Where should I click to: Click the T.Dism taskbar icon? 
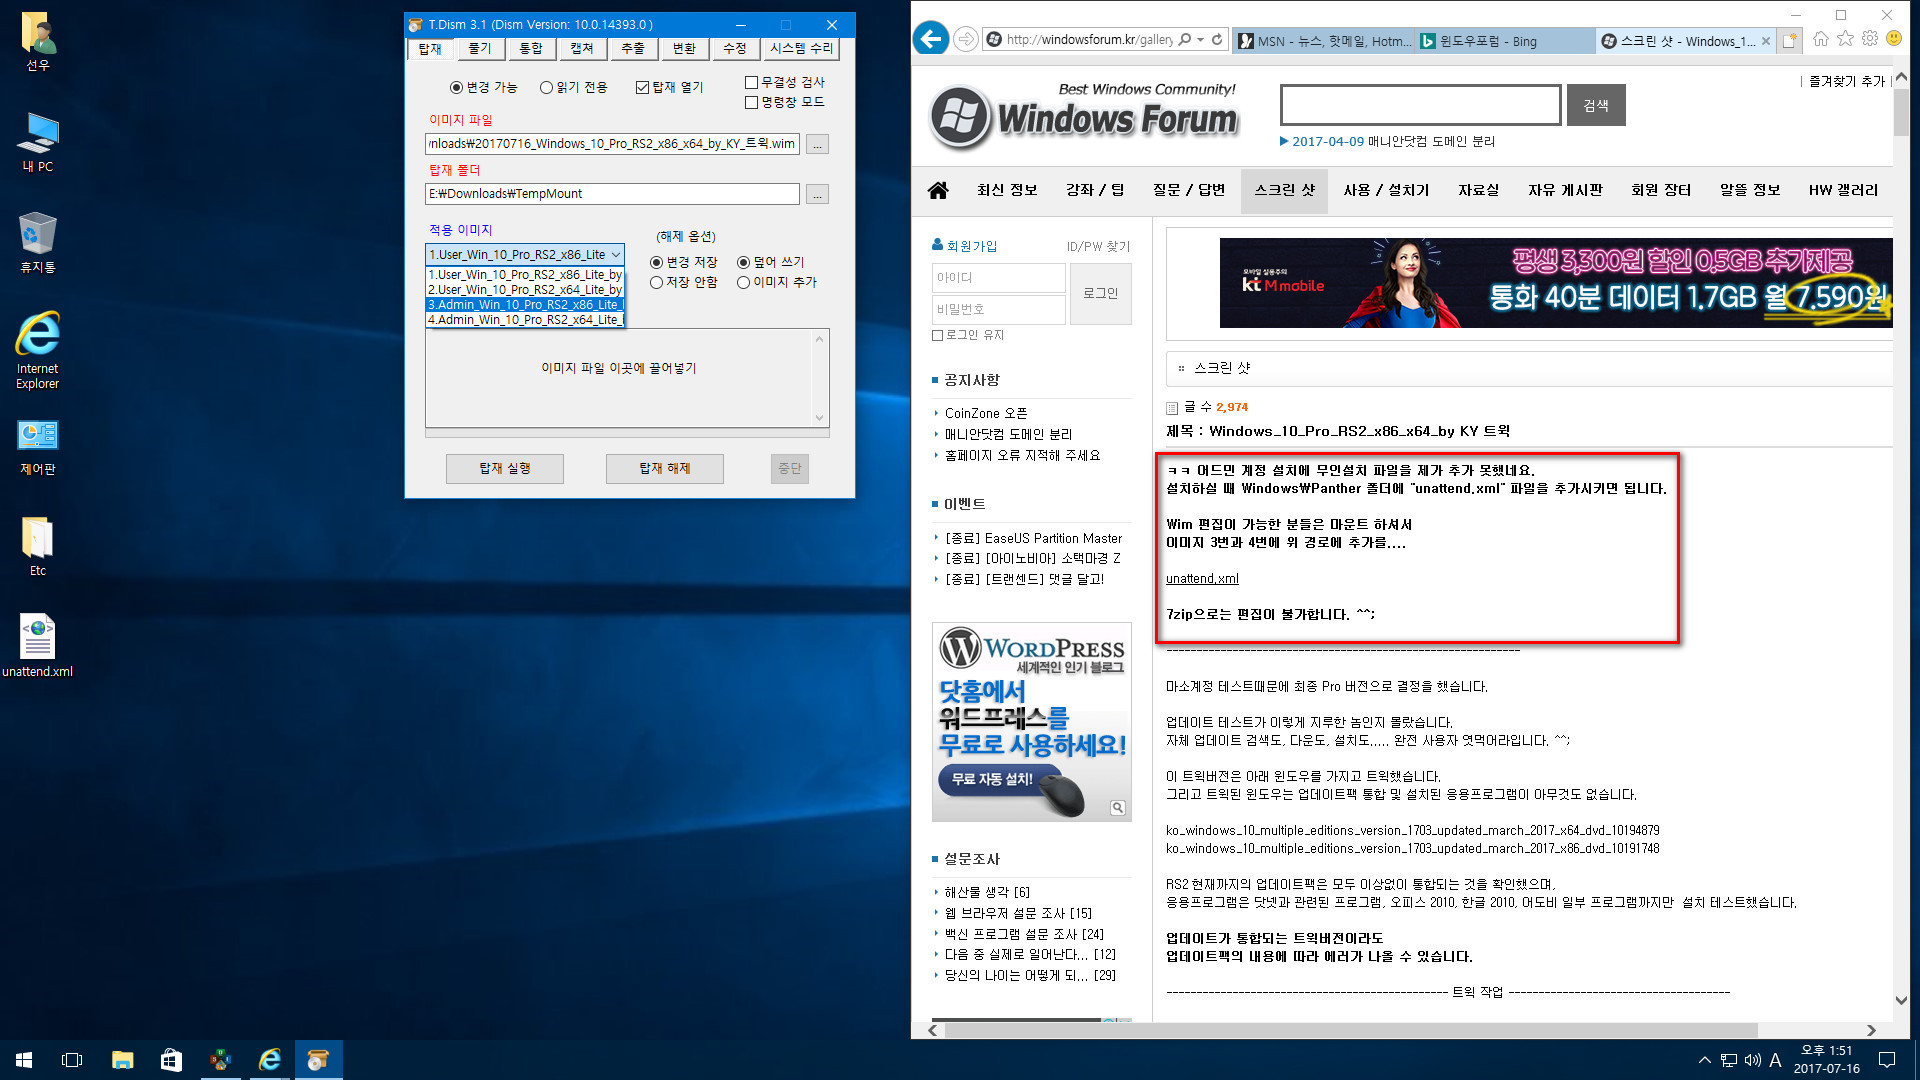pos(318,1060)
